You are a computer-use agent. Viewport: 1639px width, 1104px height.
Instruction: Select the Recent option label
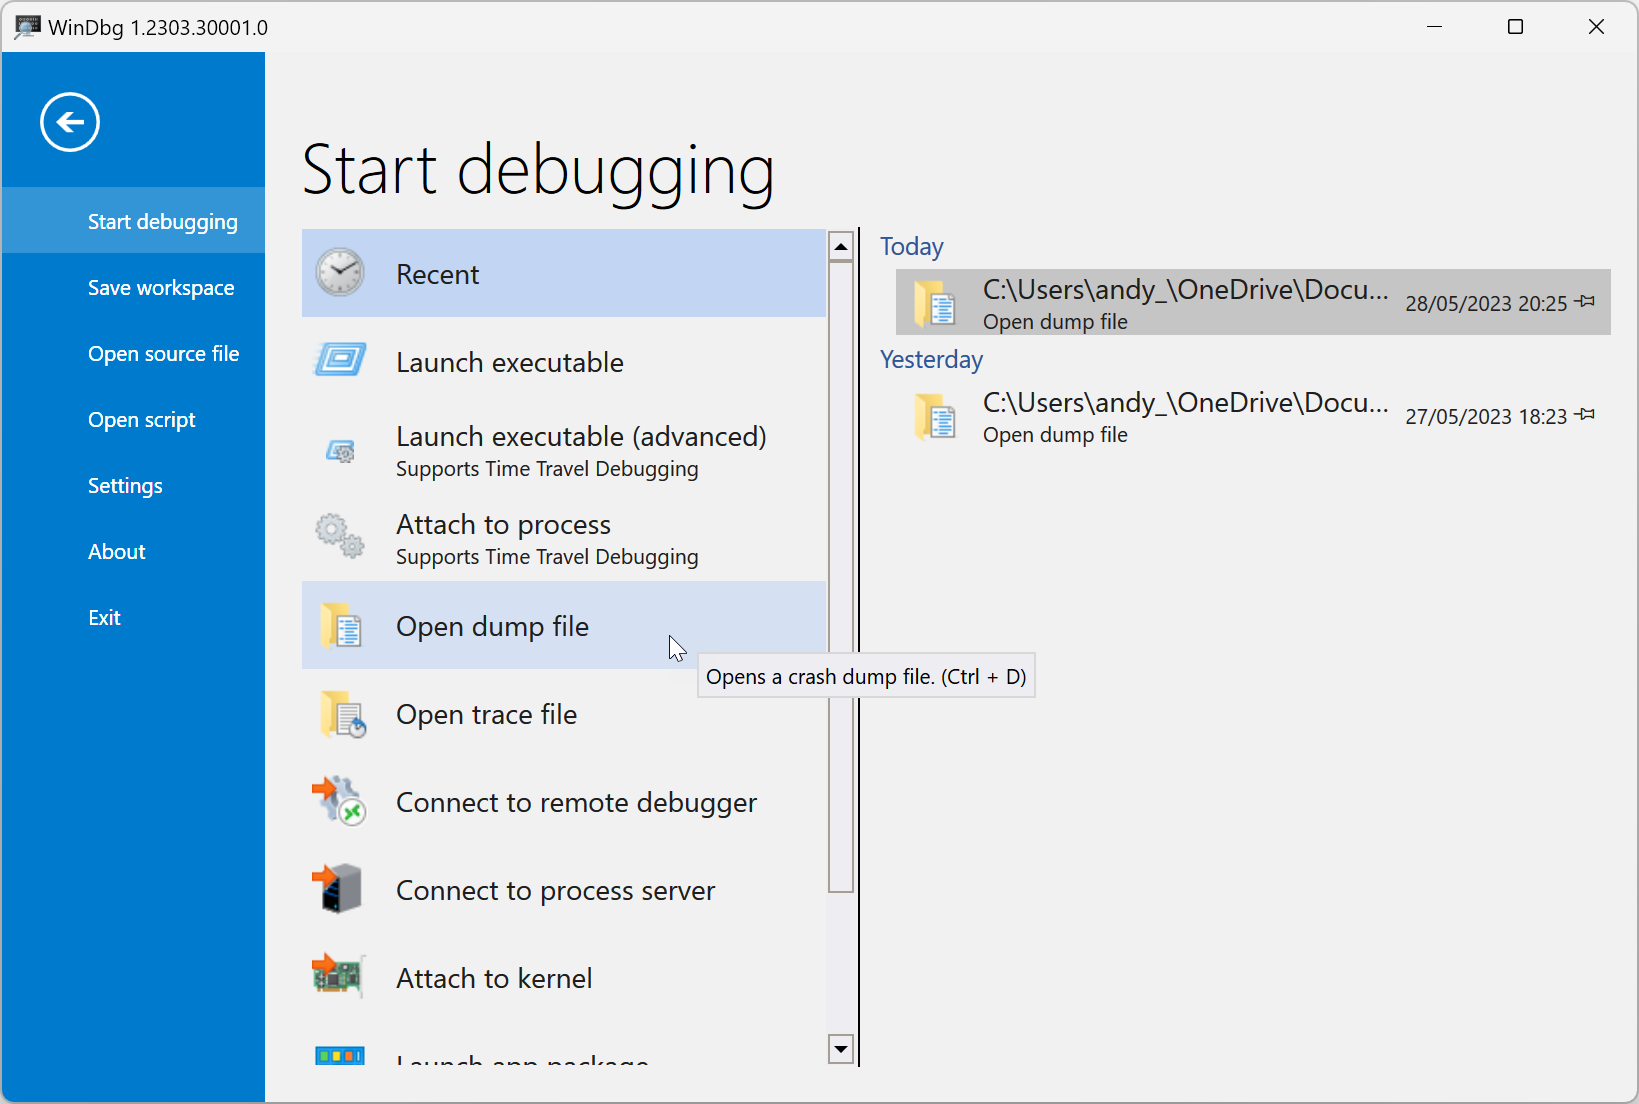(x=437, y=274)
